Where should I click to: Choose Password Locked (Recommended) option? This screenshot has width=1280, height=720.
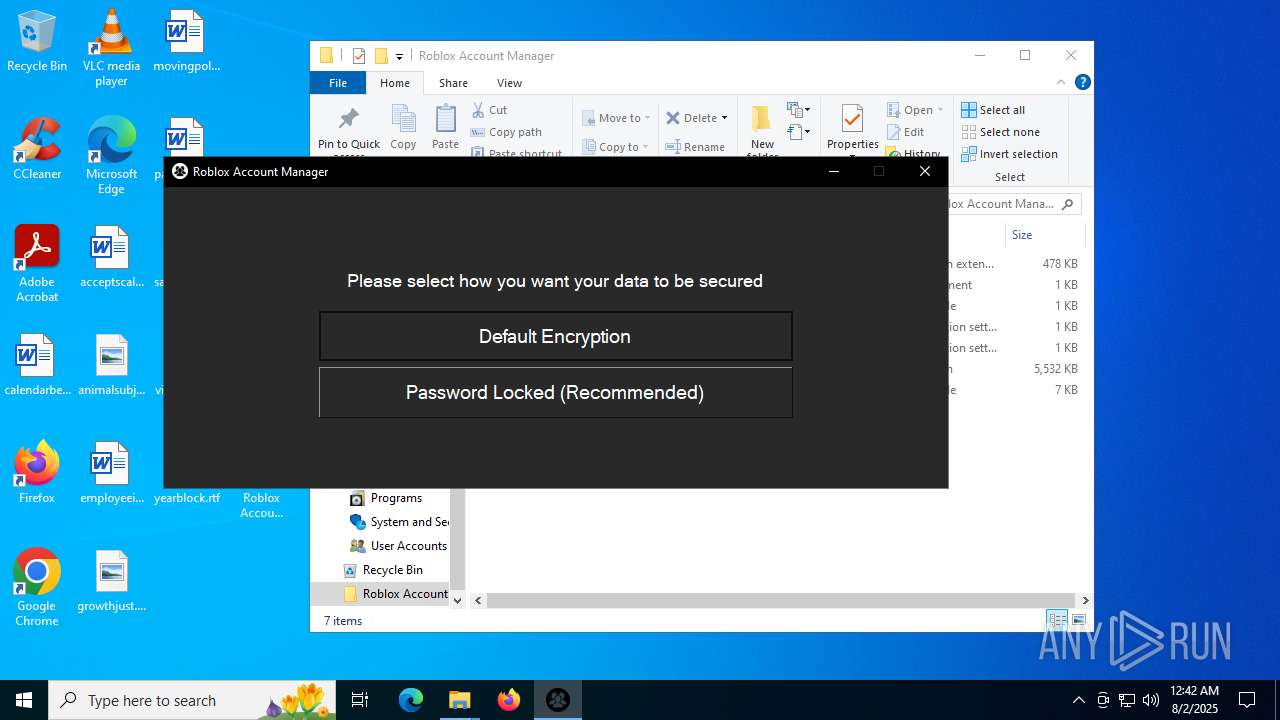click(x=555, y=392)
